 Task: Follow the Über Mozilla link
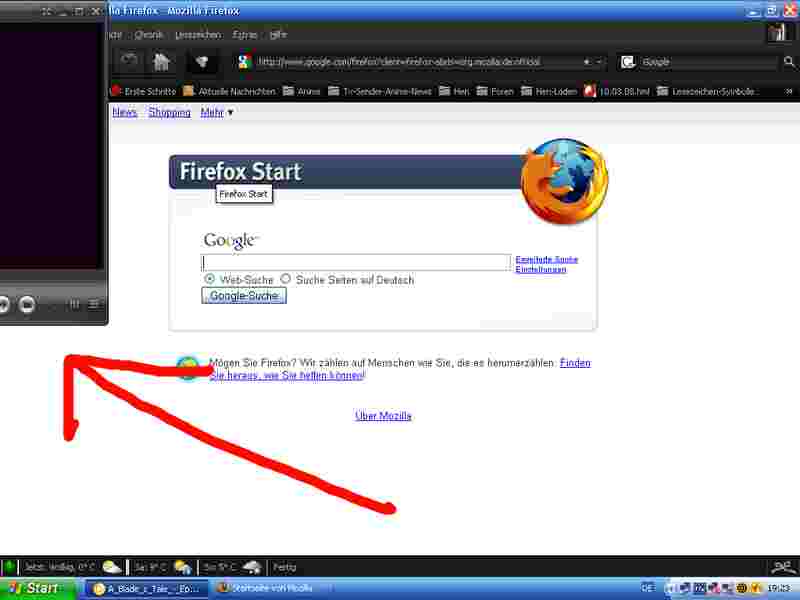(x=383, y=416)
